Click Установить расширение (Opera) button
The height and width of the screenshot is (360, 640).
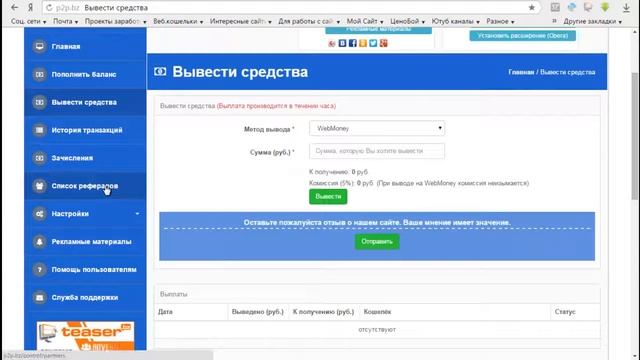[x=522, y=36]
